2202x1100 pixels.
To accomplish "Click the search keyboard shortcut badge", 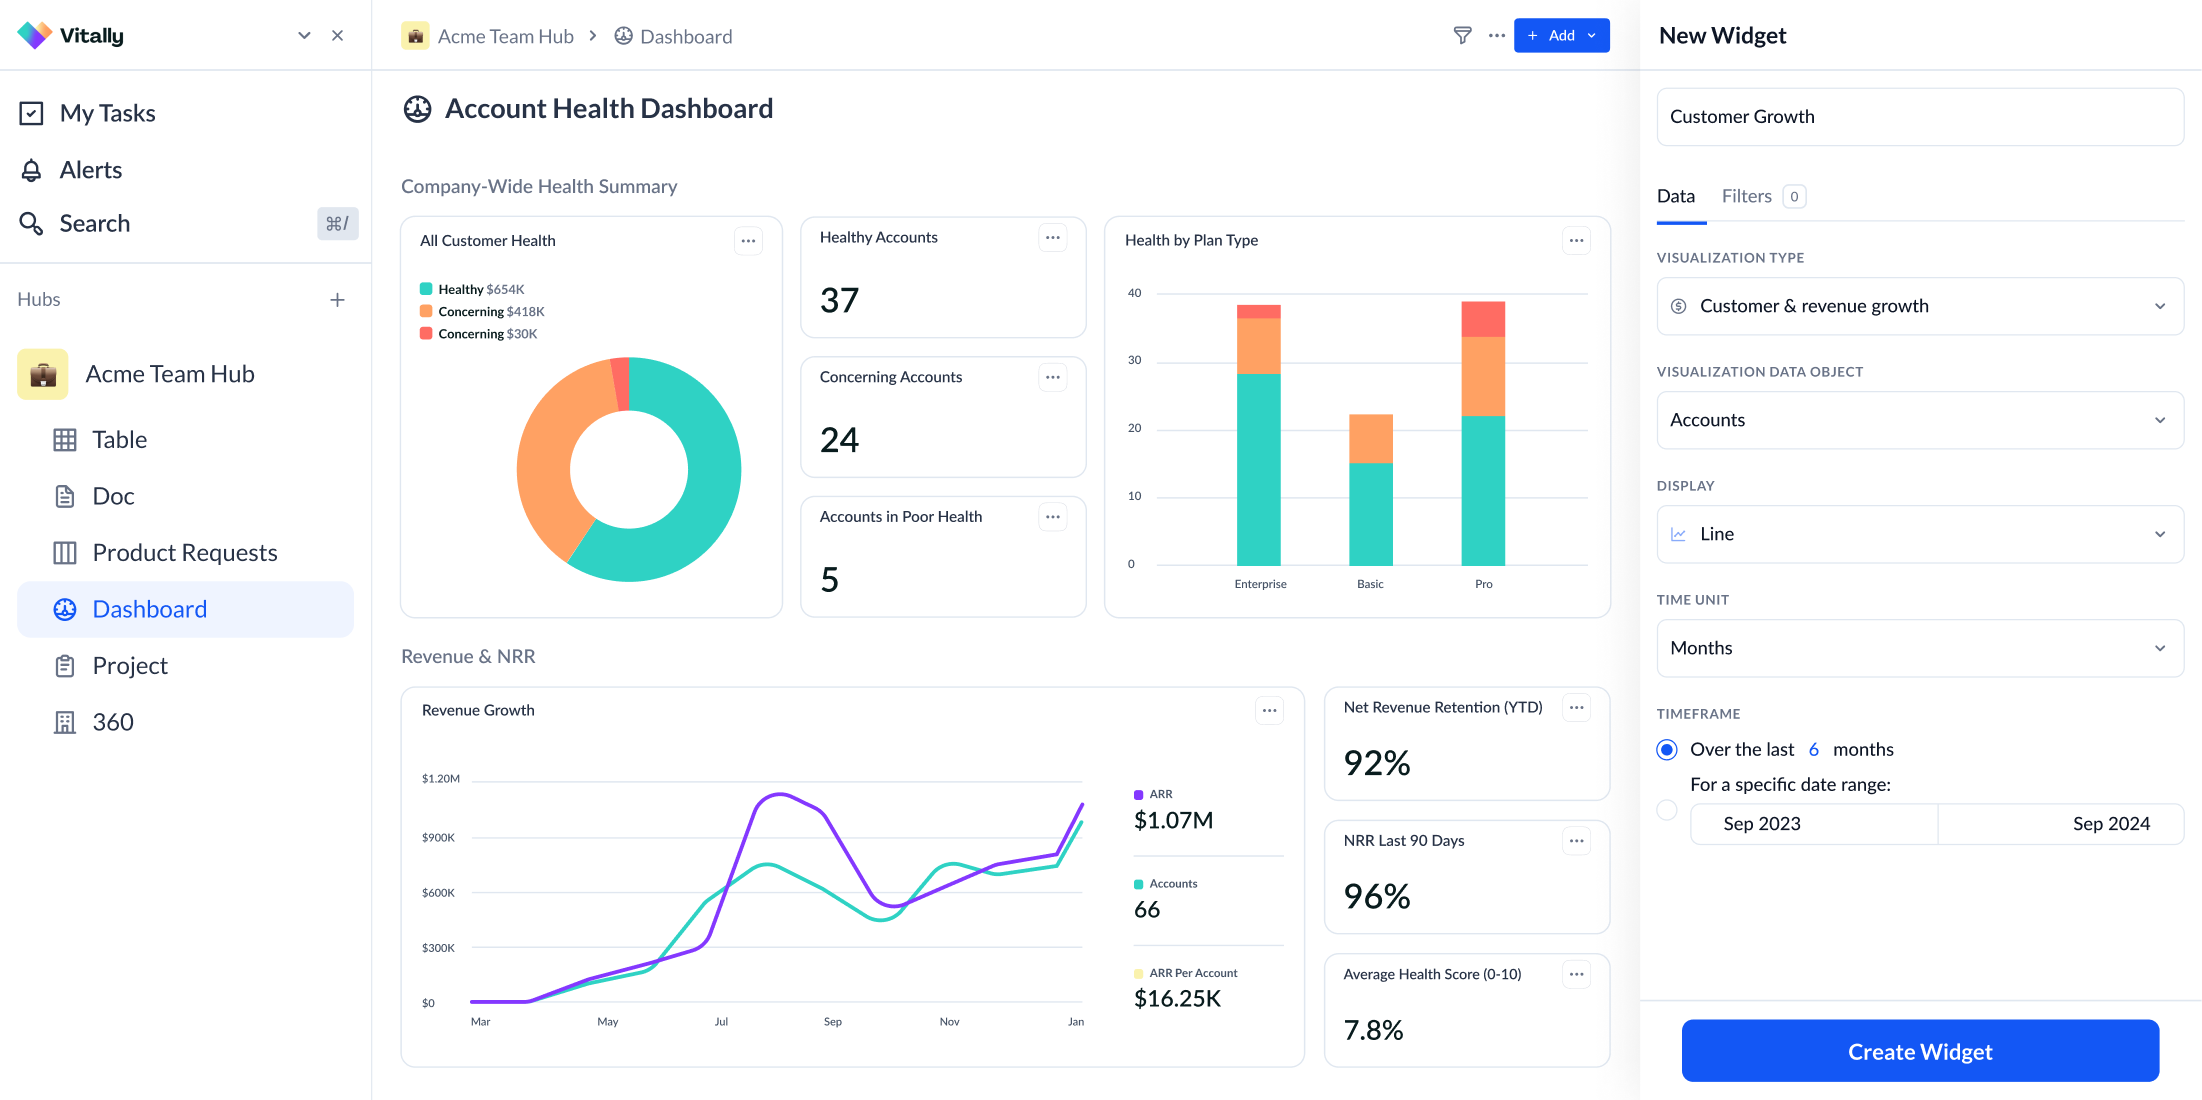I will point(337,223).
